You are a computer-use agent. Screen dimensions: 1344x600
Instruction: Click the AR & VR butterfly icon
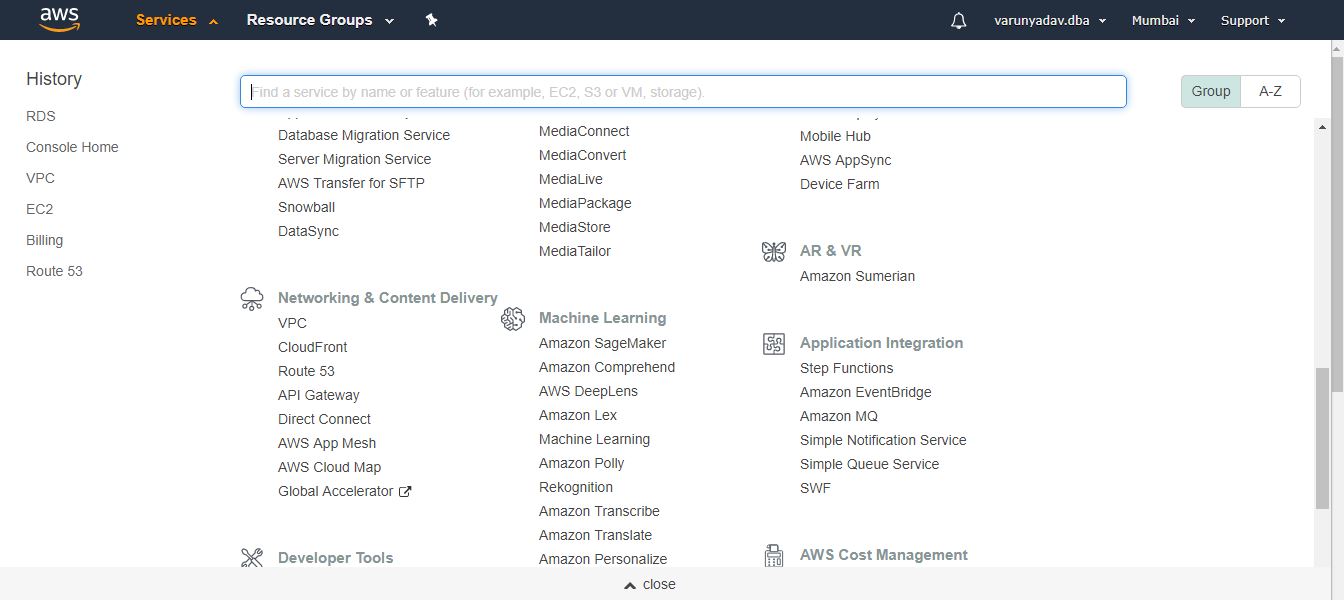[x=774, y=251]
